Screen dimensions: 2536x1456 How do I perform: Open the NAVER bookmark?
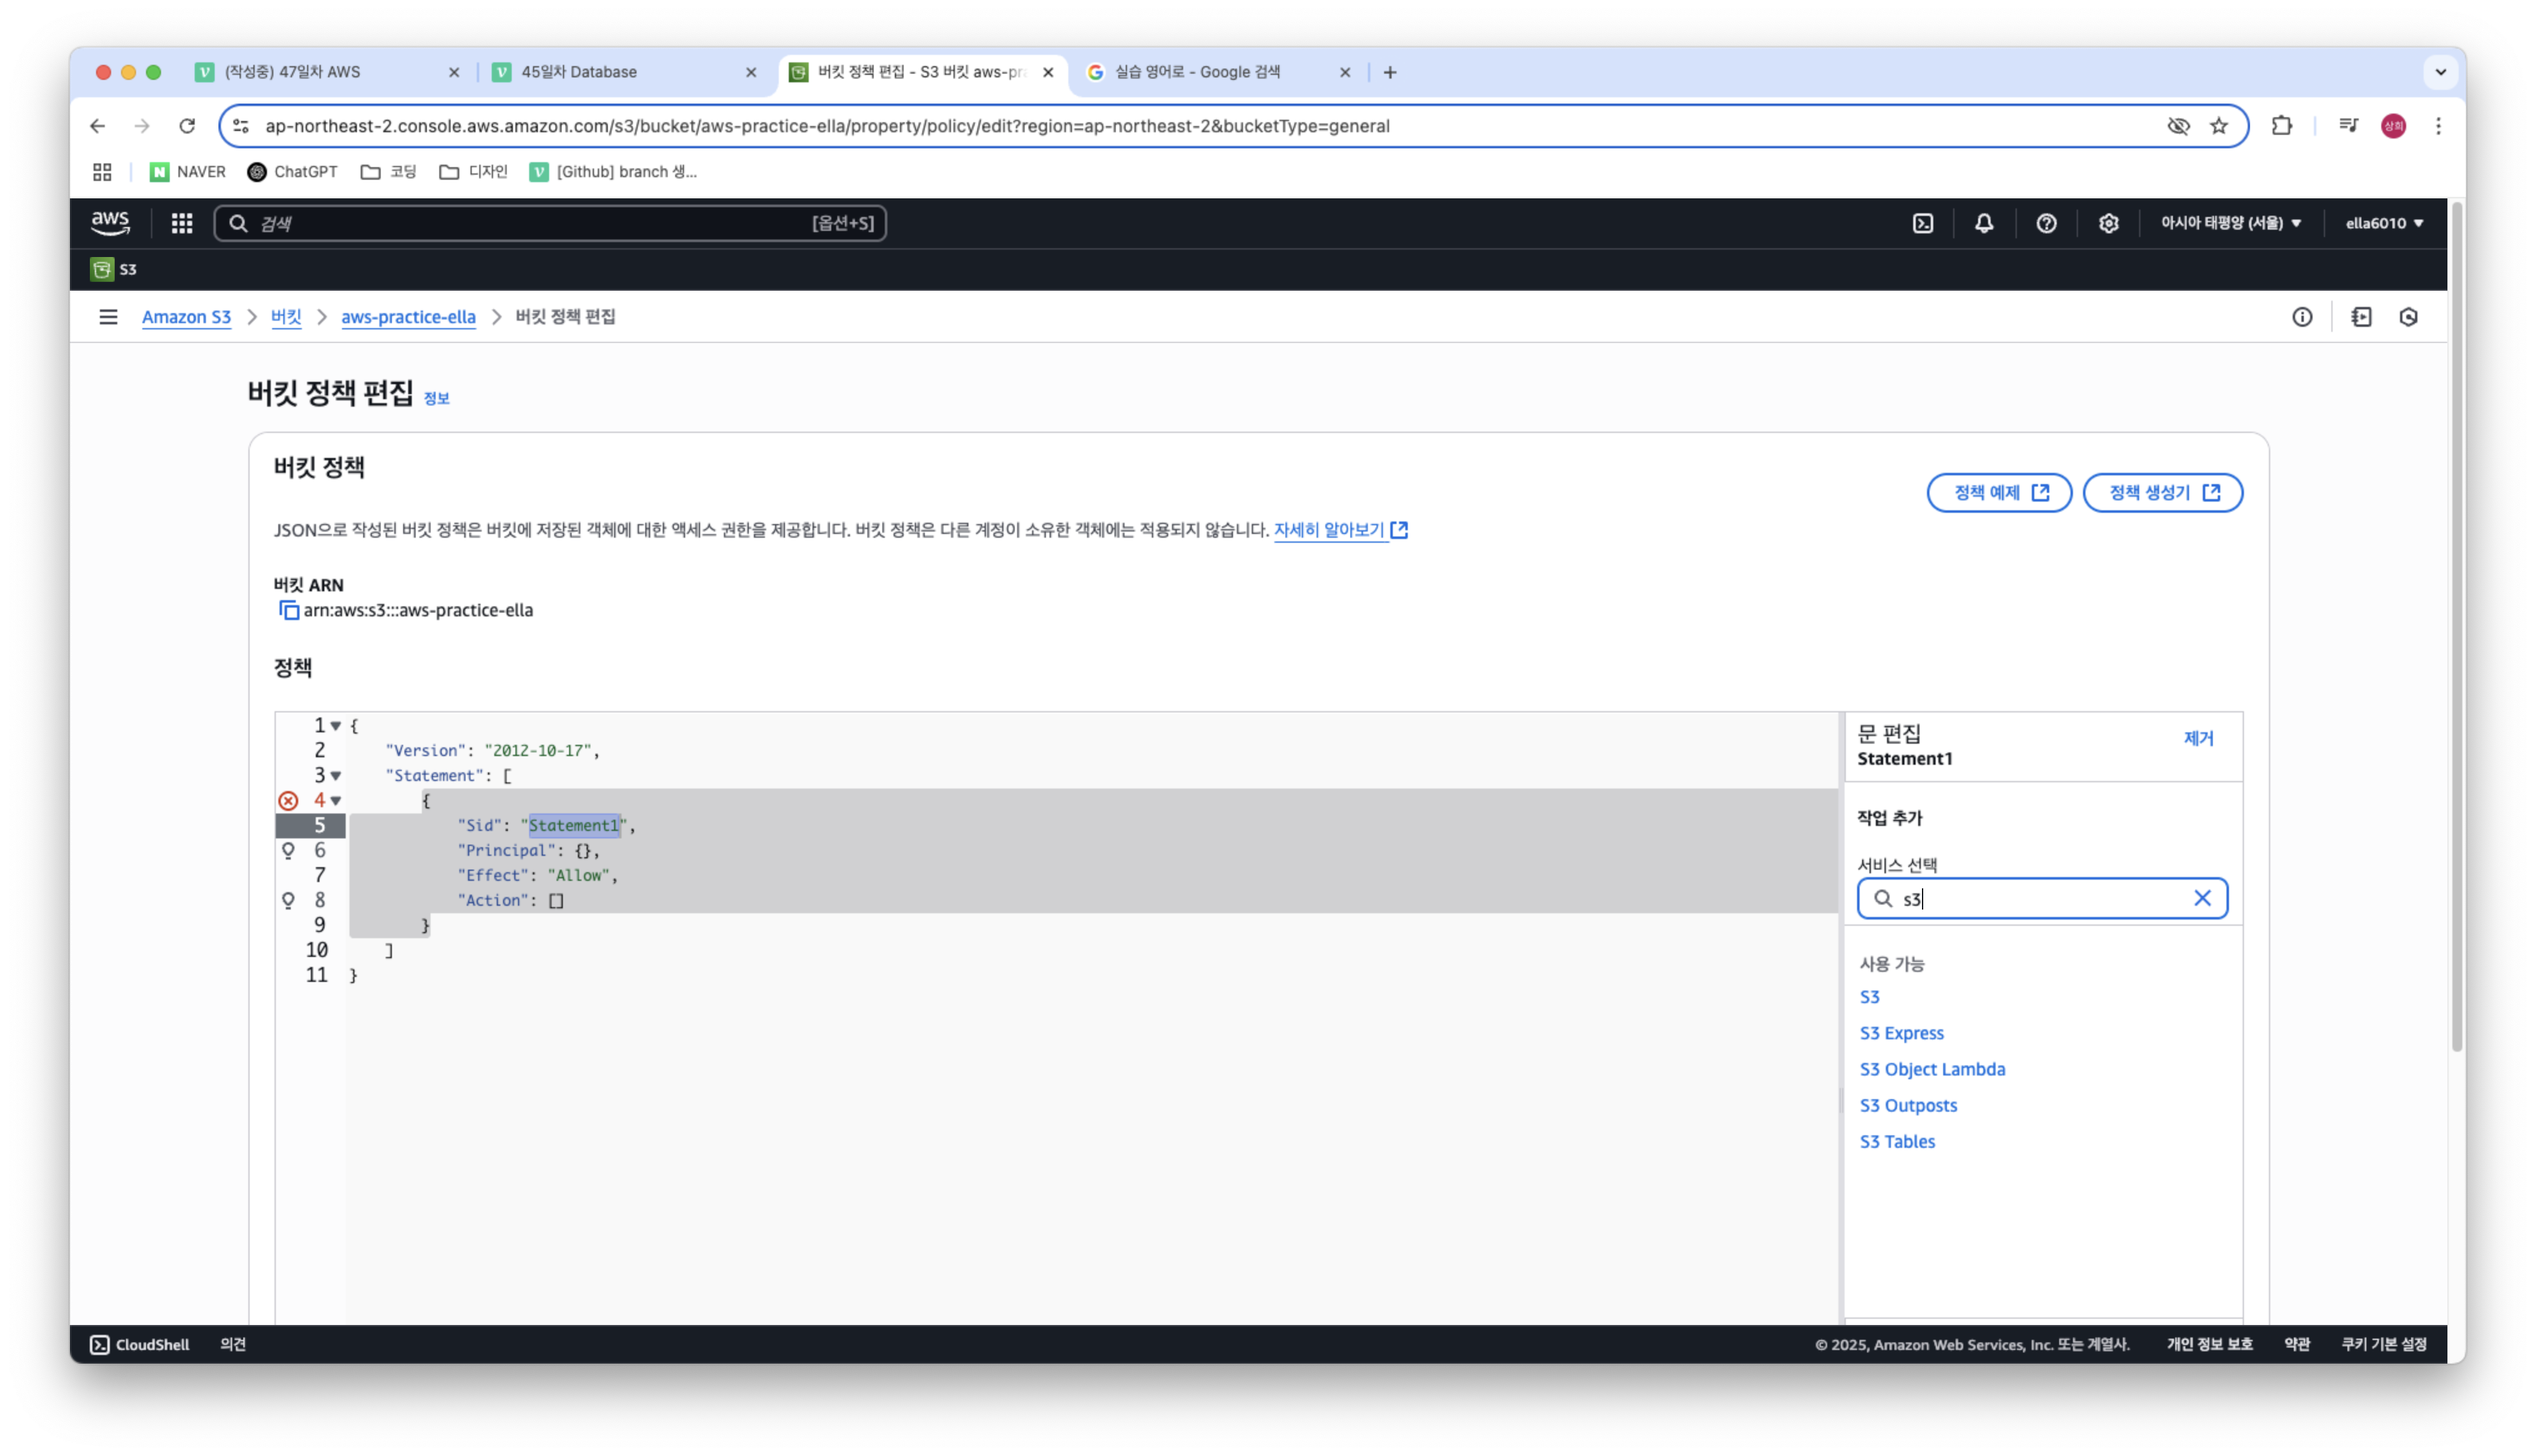pos(188,172)
